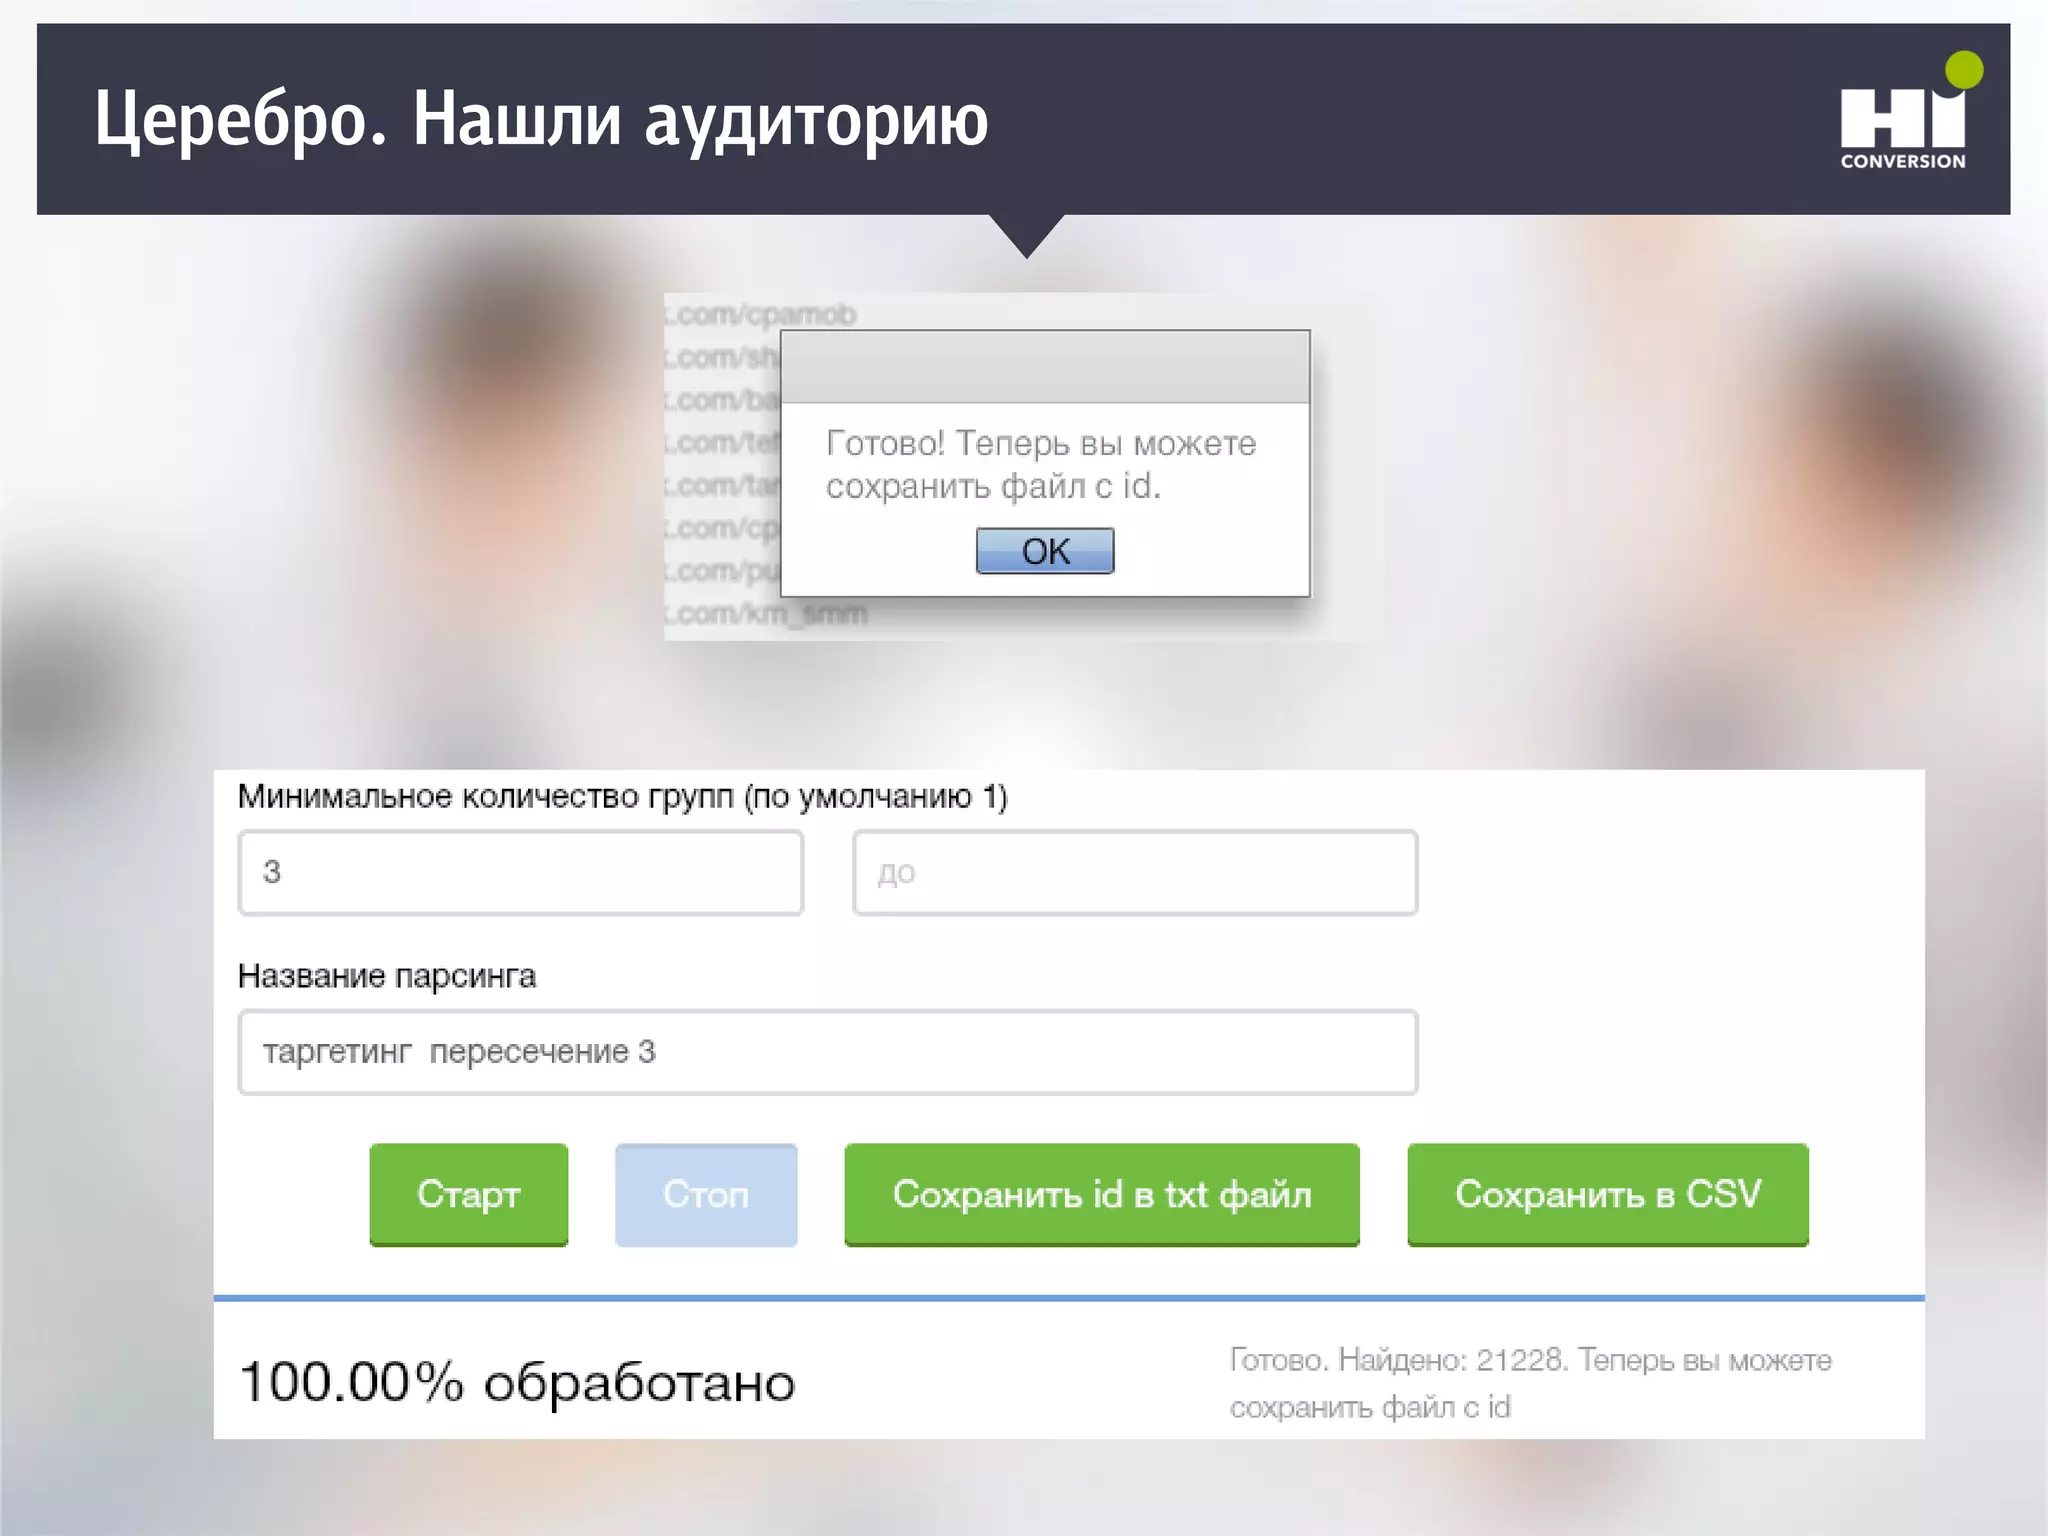Click Сохранить id в txt файл button
This screenshot has width=2048, height=1536.
[1102, 1194]
